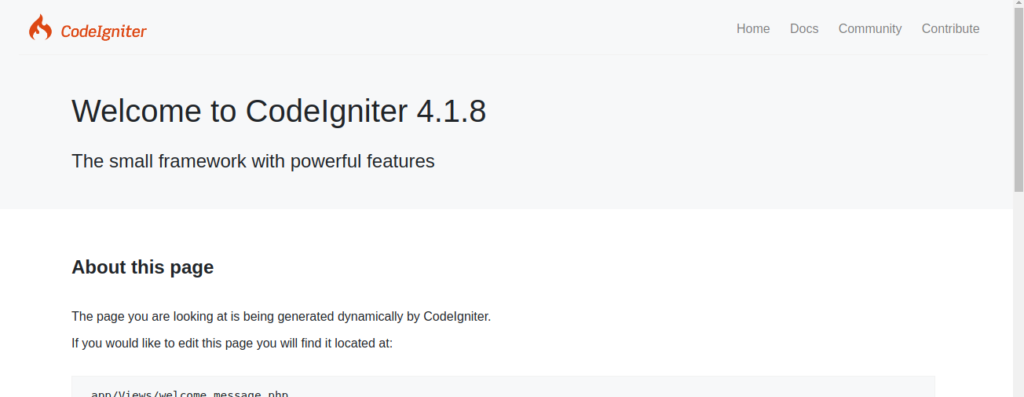
Task: Click the CodeIgniter flame logo icon
Action: click(x=40, y=27)
